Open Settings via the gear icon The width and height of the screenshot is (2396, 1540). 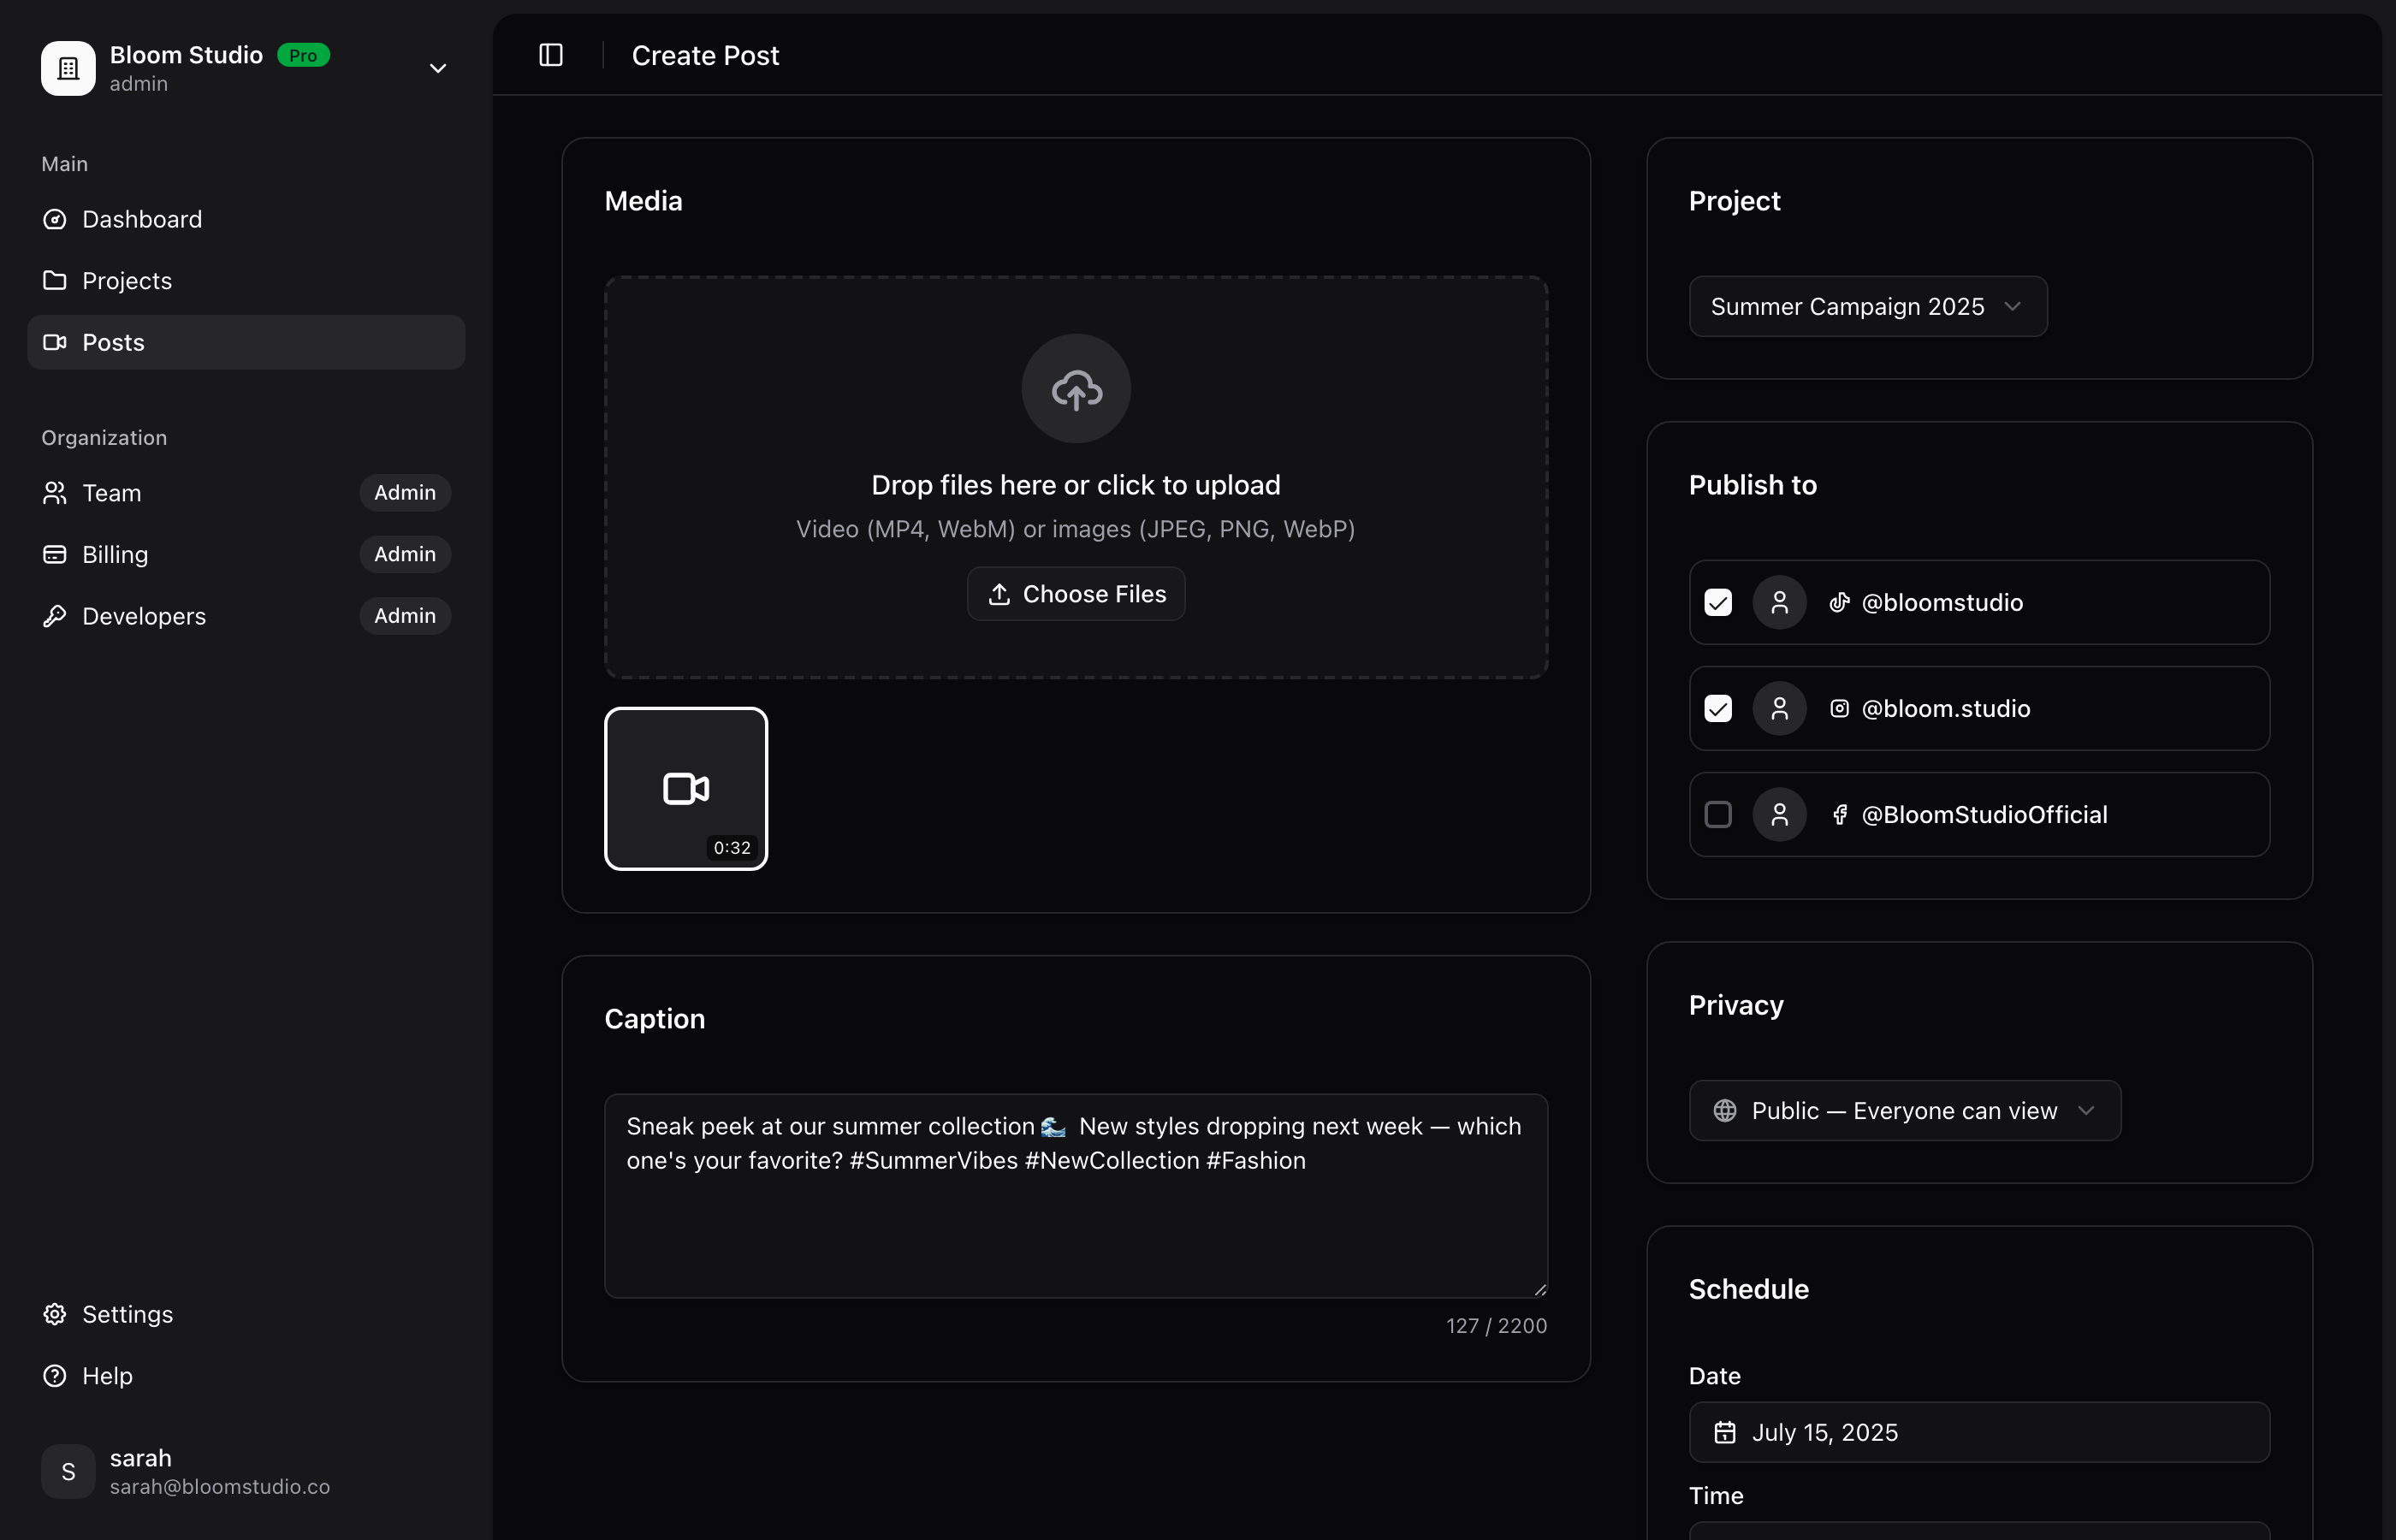pos(55,1313)
